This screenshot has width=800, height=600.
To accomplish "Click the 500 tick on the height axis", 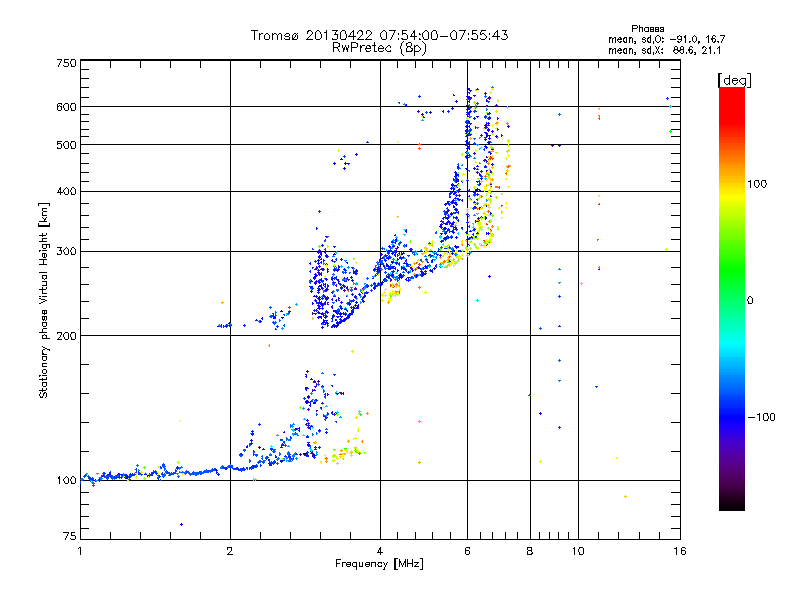I will [x=66, y=145].
